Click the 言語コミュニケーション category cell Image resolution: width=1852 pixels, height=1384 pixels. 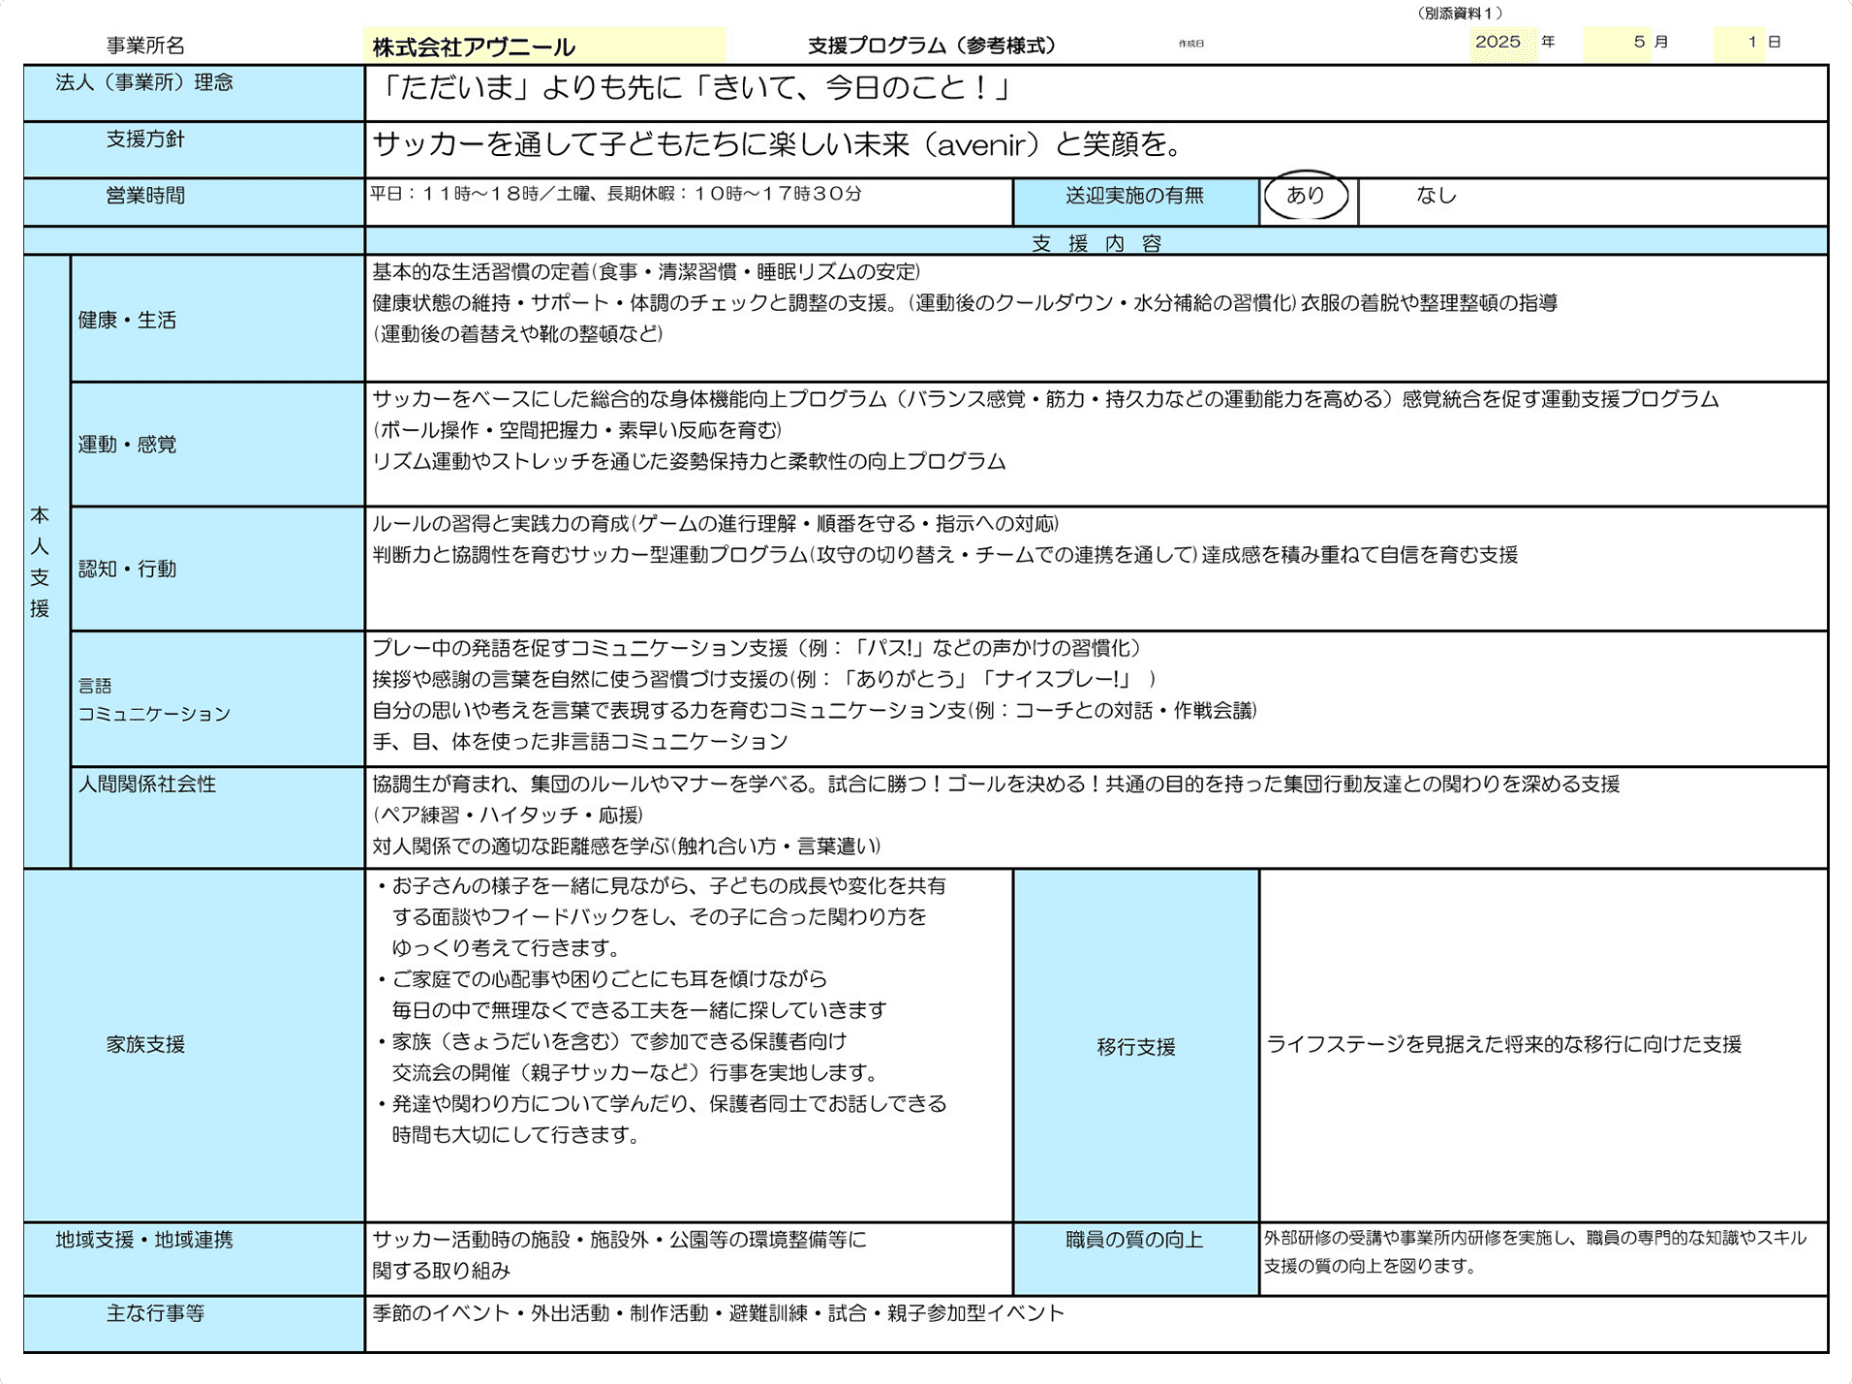click(x=217, y=699)
